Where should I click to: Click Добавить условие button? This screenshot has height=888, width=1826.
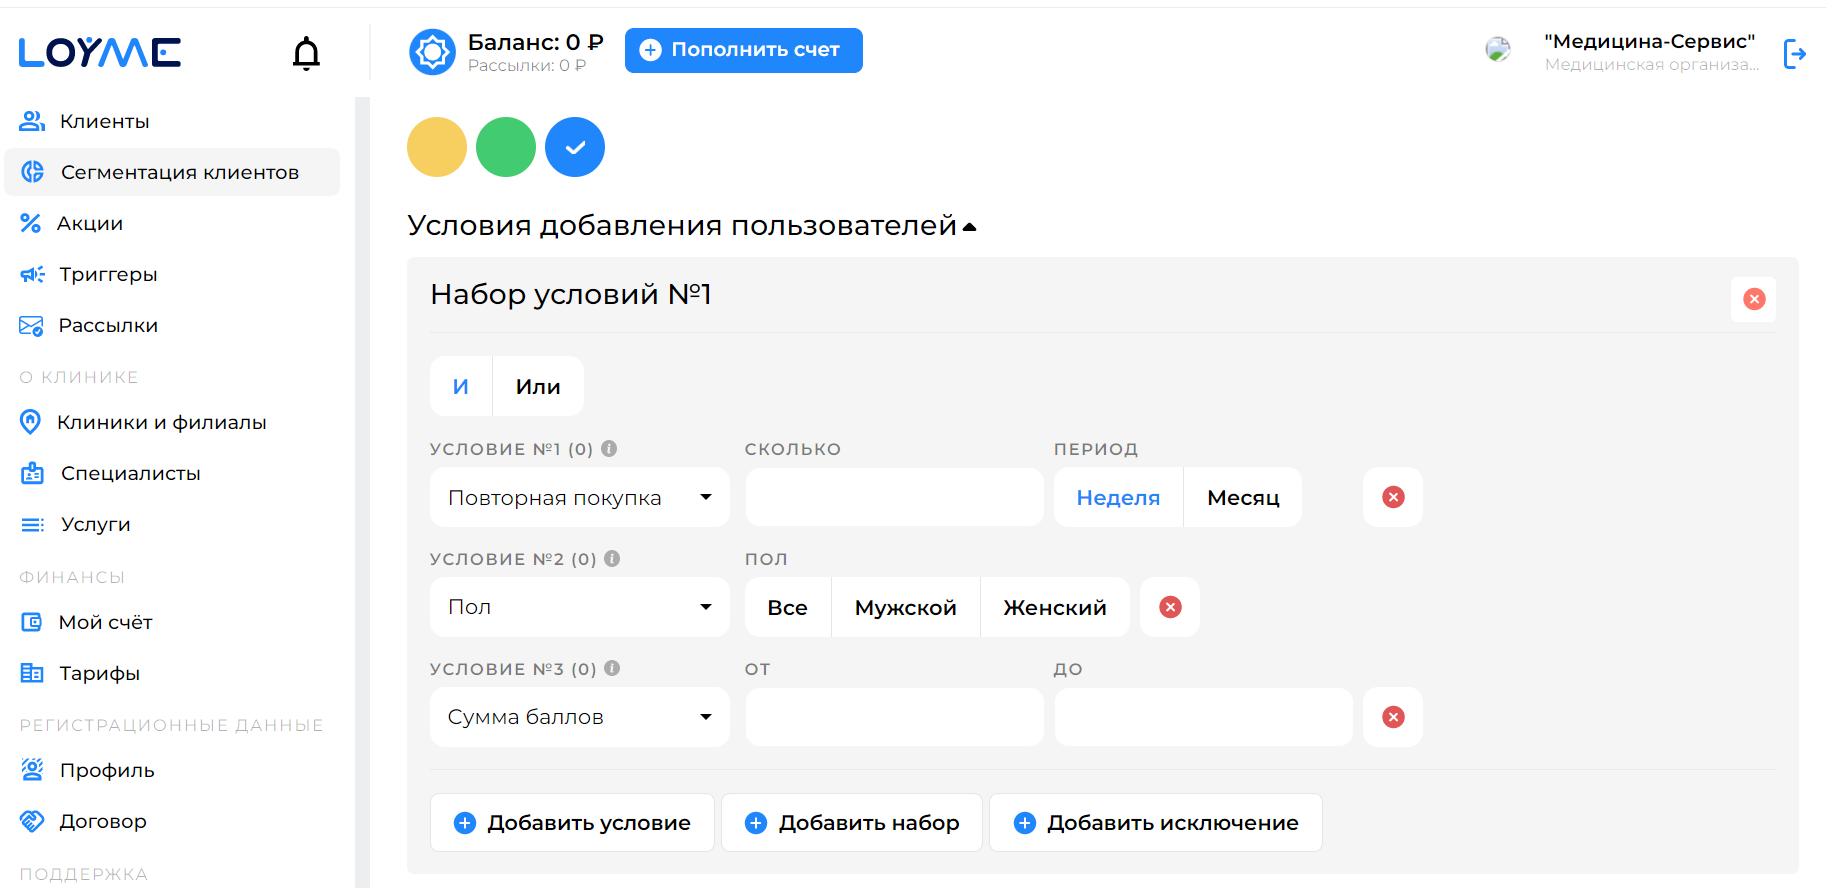[572, 822]
